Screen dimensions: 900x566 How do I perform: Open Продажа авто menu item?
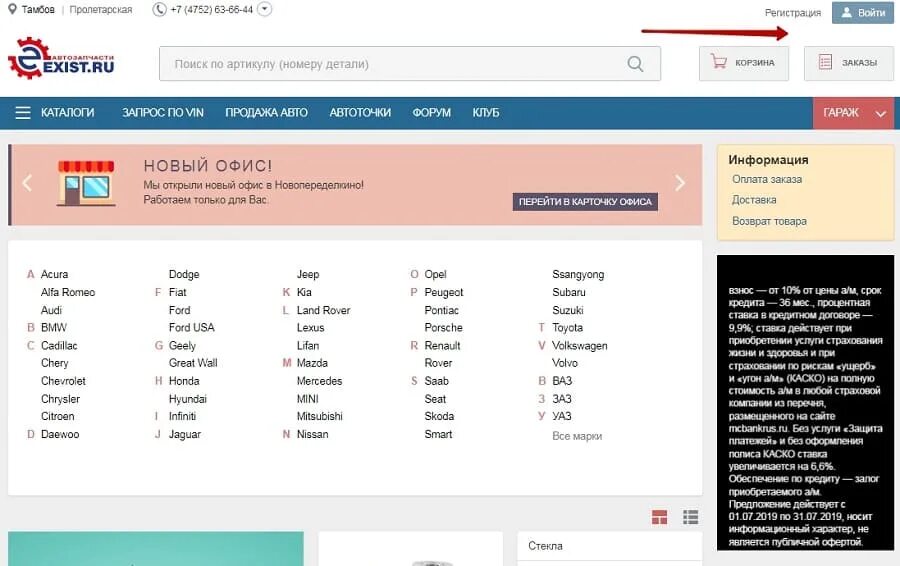[x=266, y=113]
